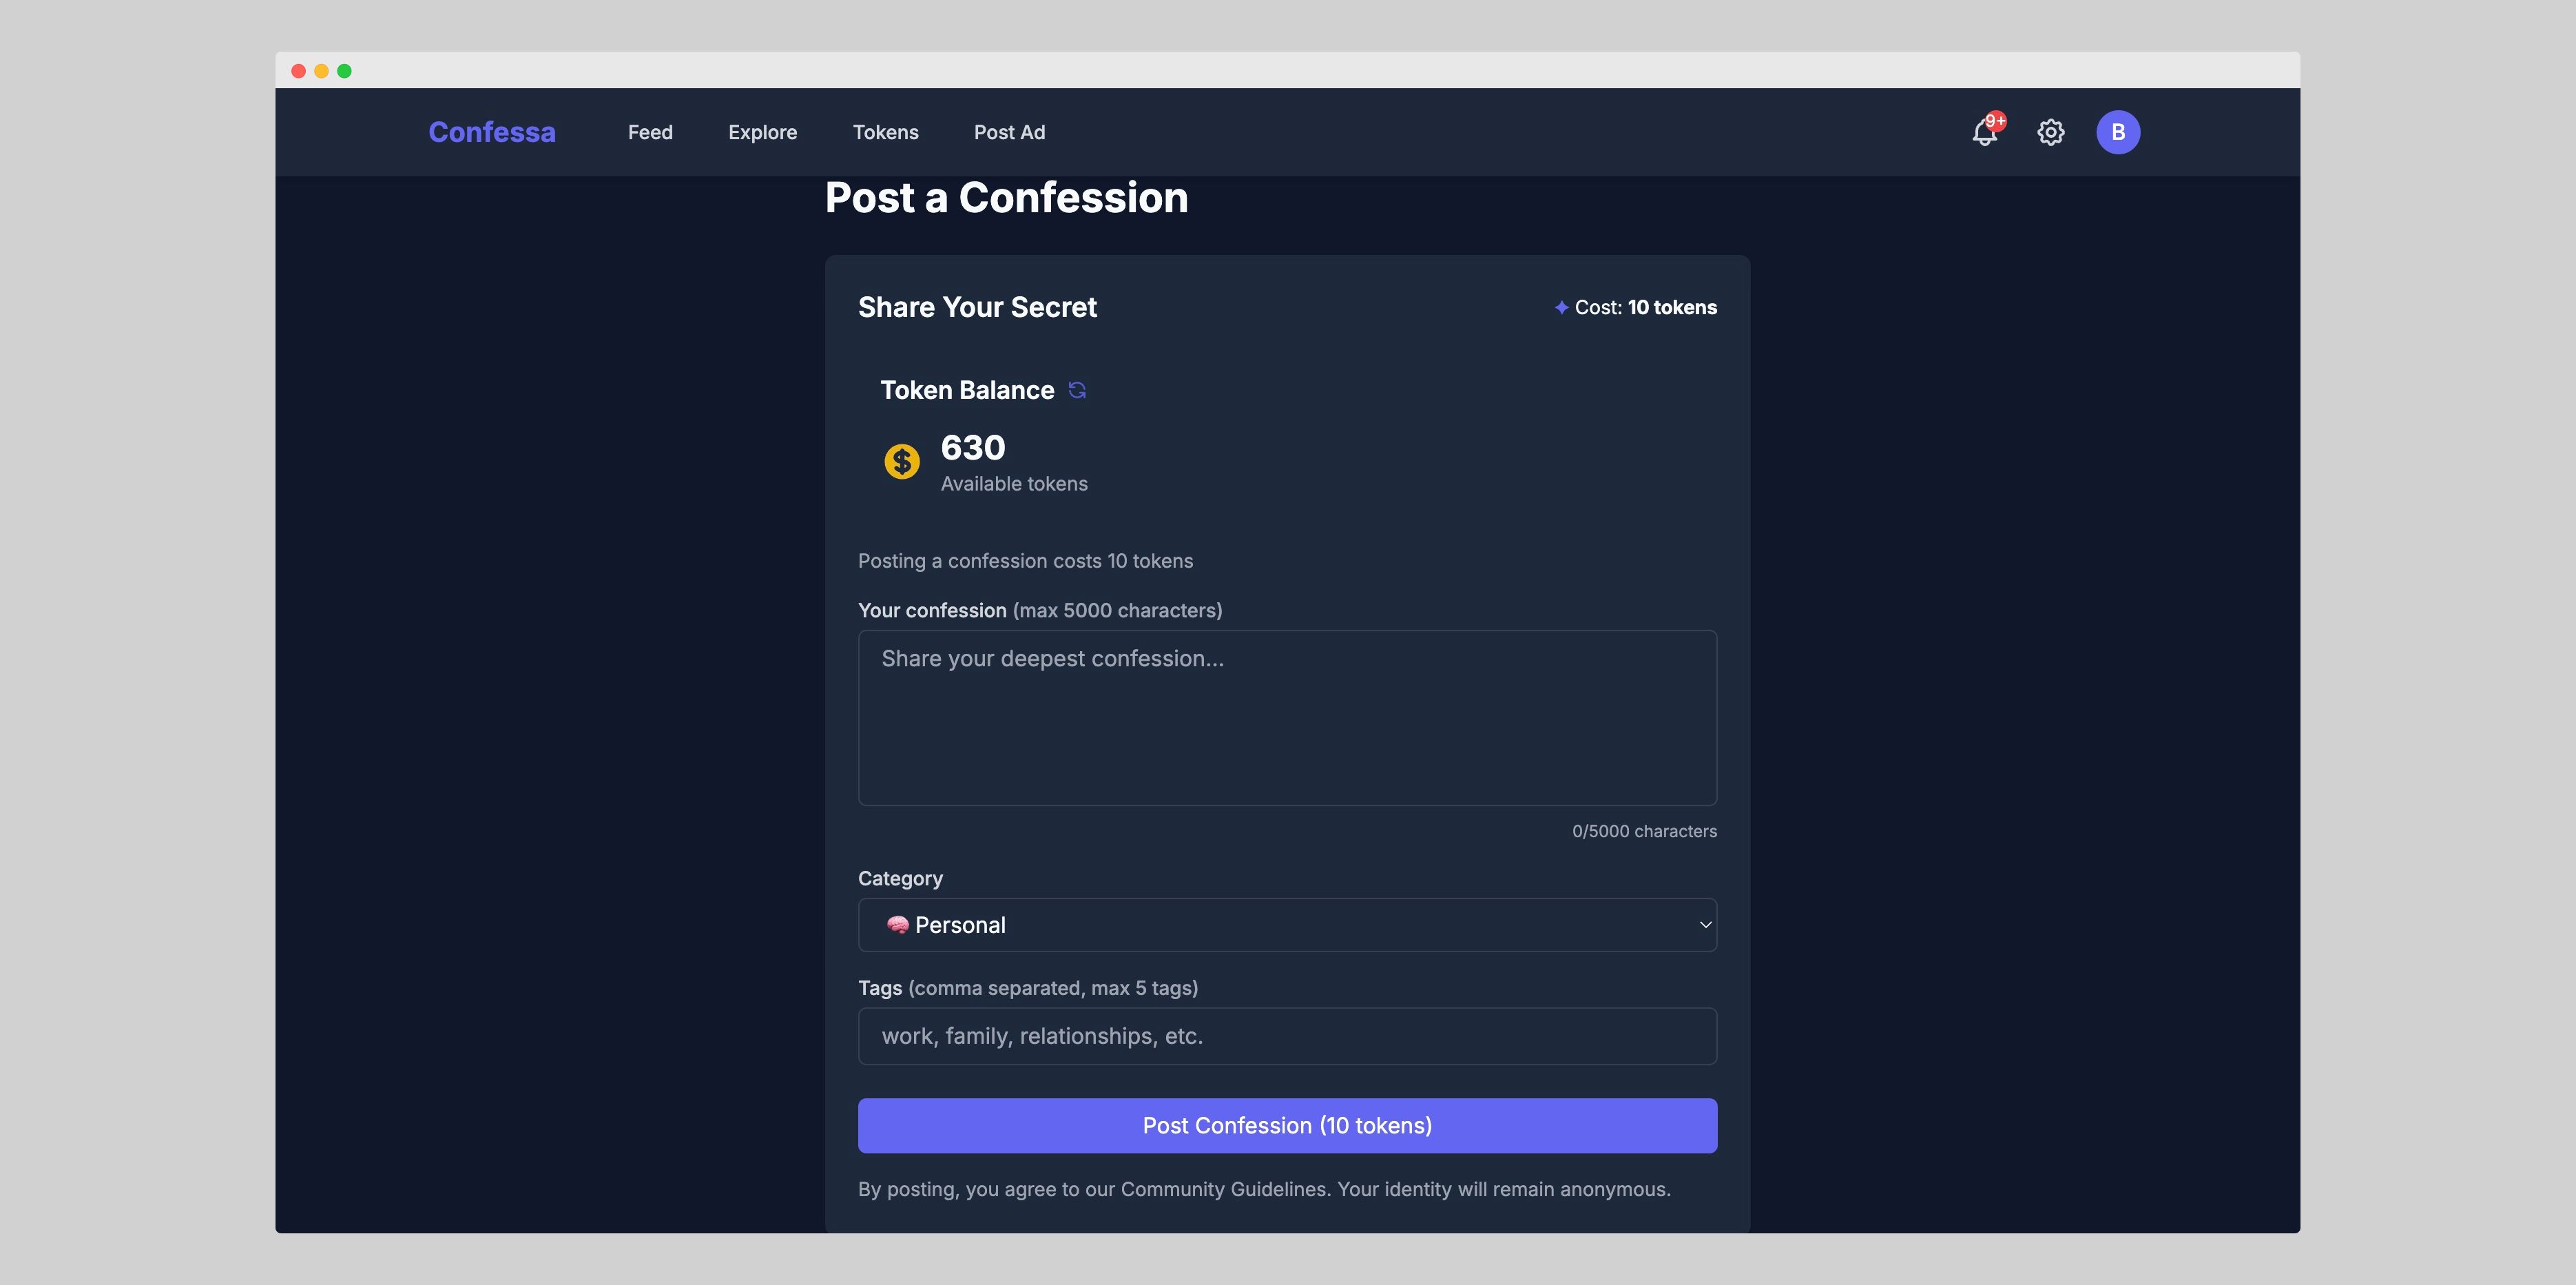
Task: Refresh the token balance icon
Action: coord(1077,390)
